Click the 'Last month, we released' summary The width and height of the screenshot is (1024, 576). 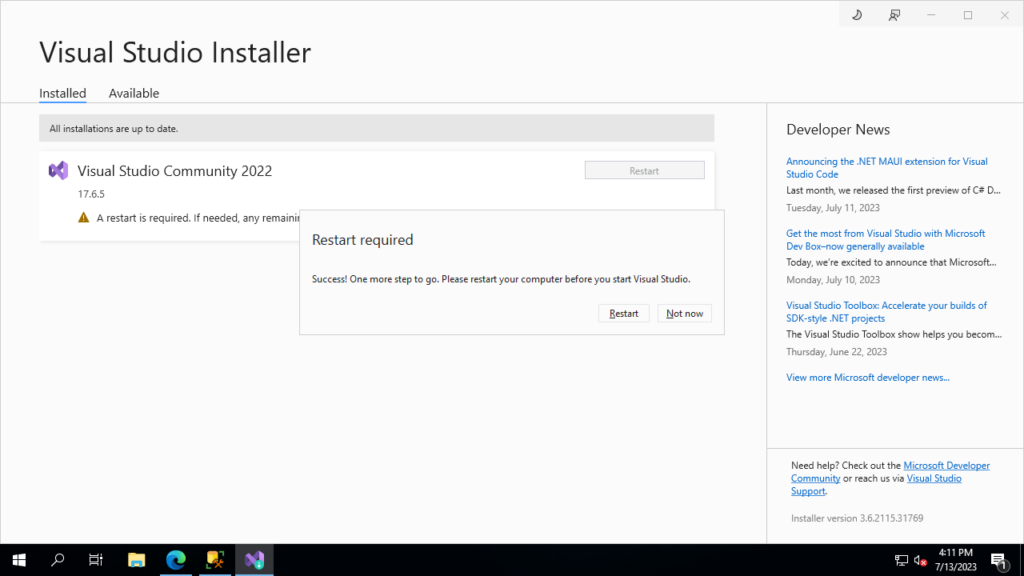click(893, 191)
